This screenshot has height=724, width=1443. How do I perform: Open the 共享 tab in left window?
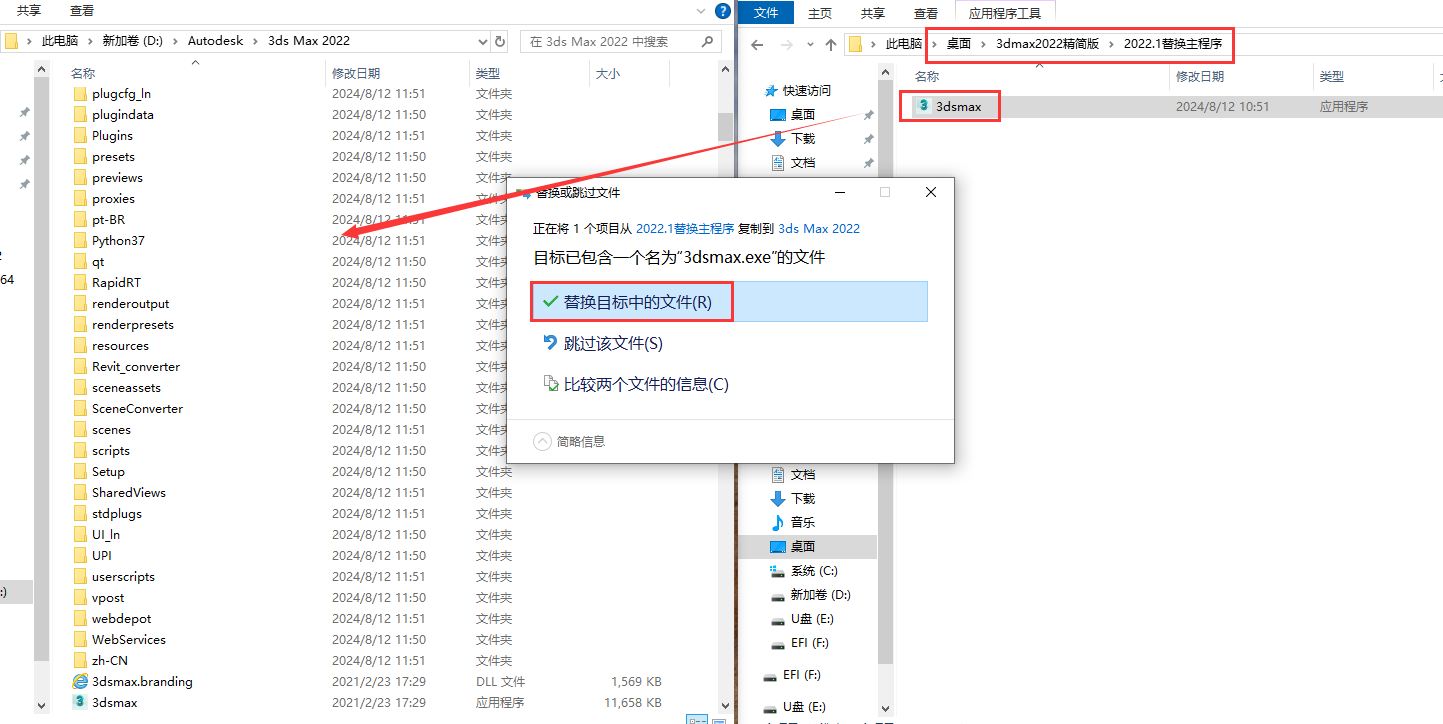[x=29, y=10]
